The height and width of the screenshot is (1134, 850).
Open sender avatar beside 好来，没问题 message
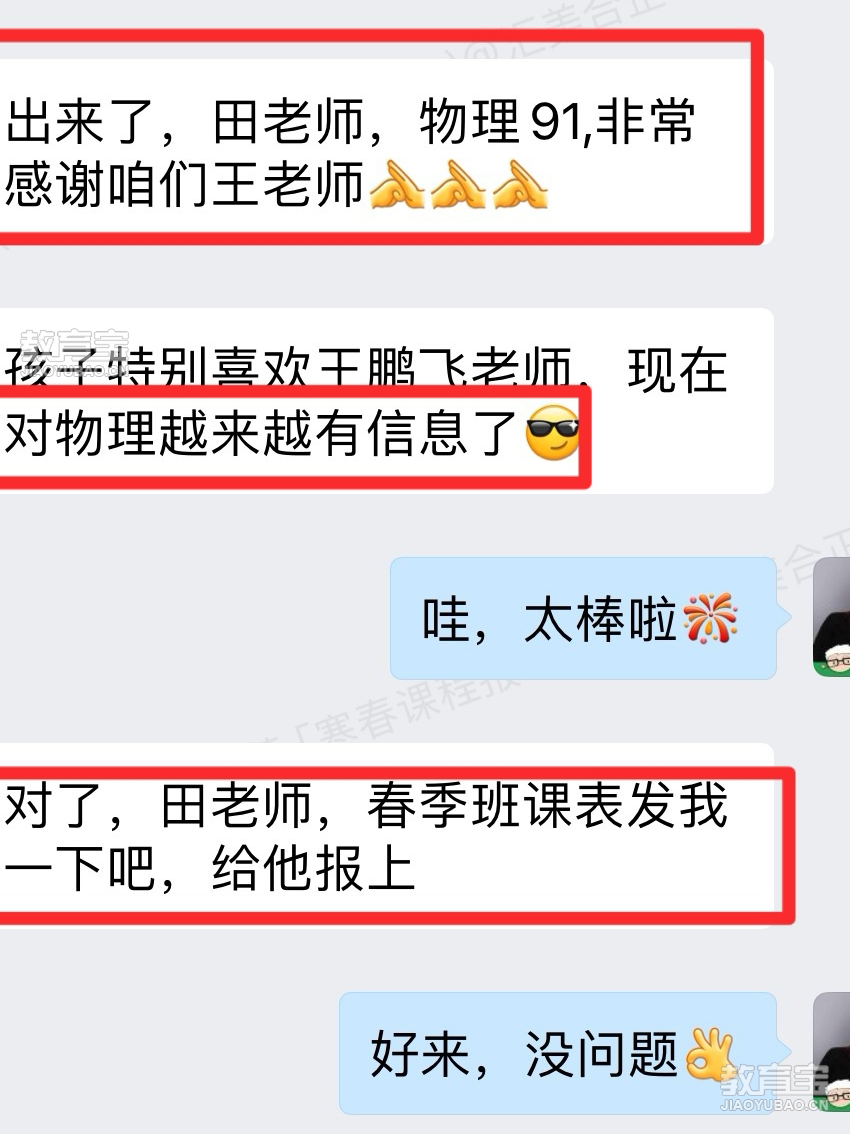tap(832, 1052)
